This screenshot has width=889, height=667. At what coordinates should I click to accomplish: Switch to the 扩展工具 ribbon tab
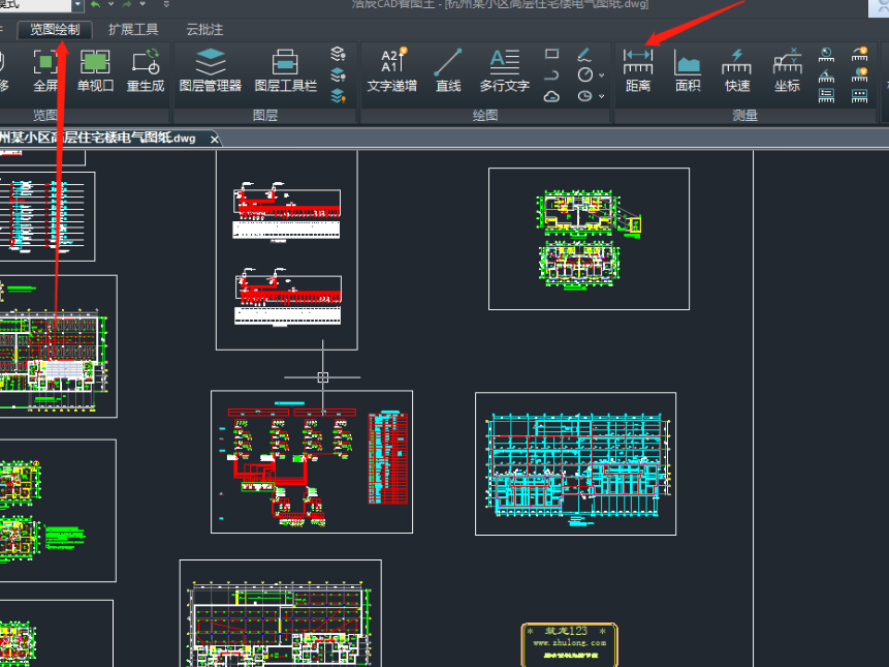133,29
